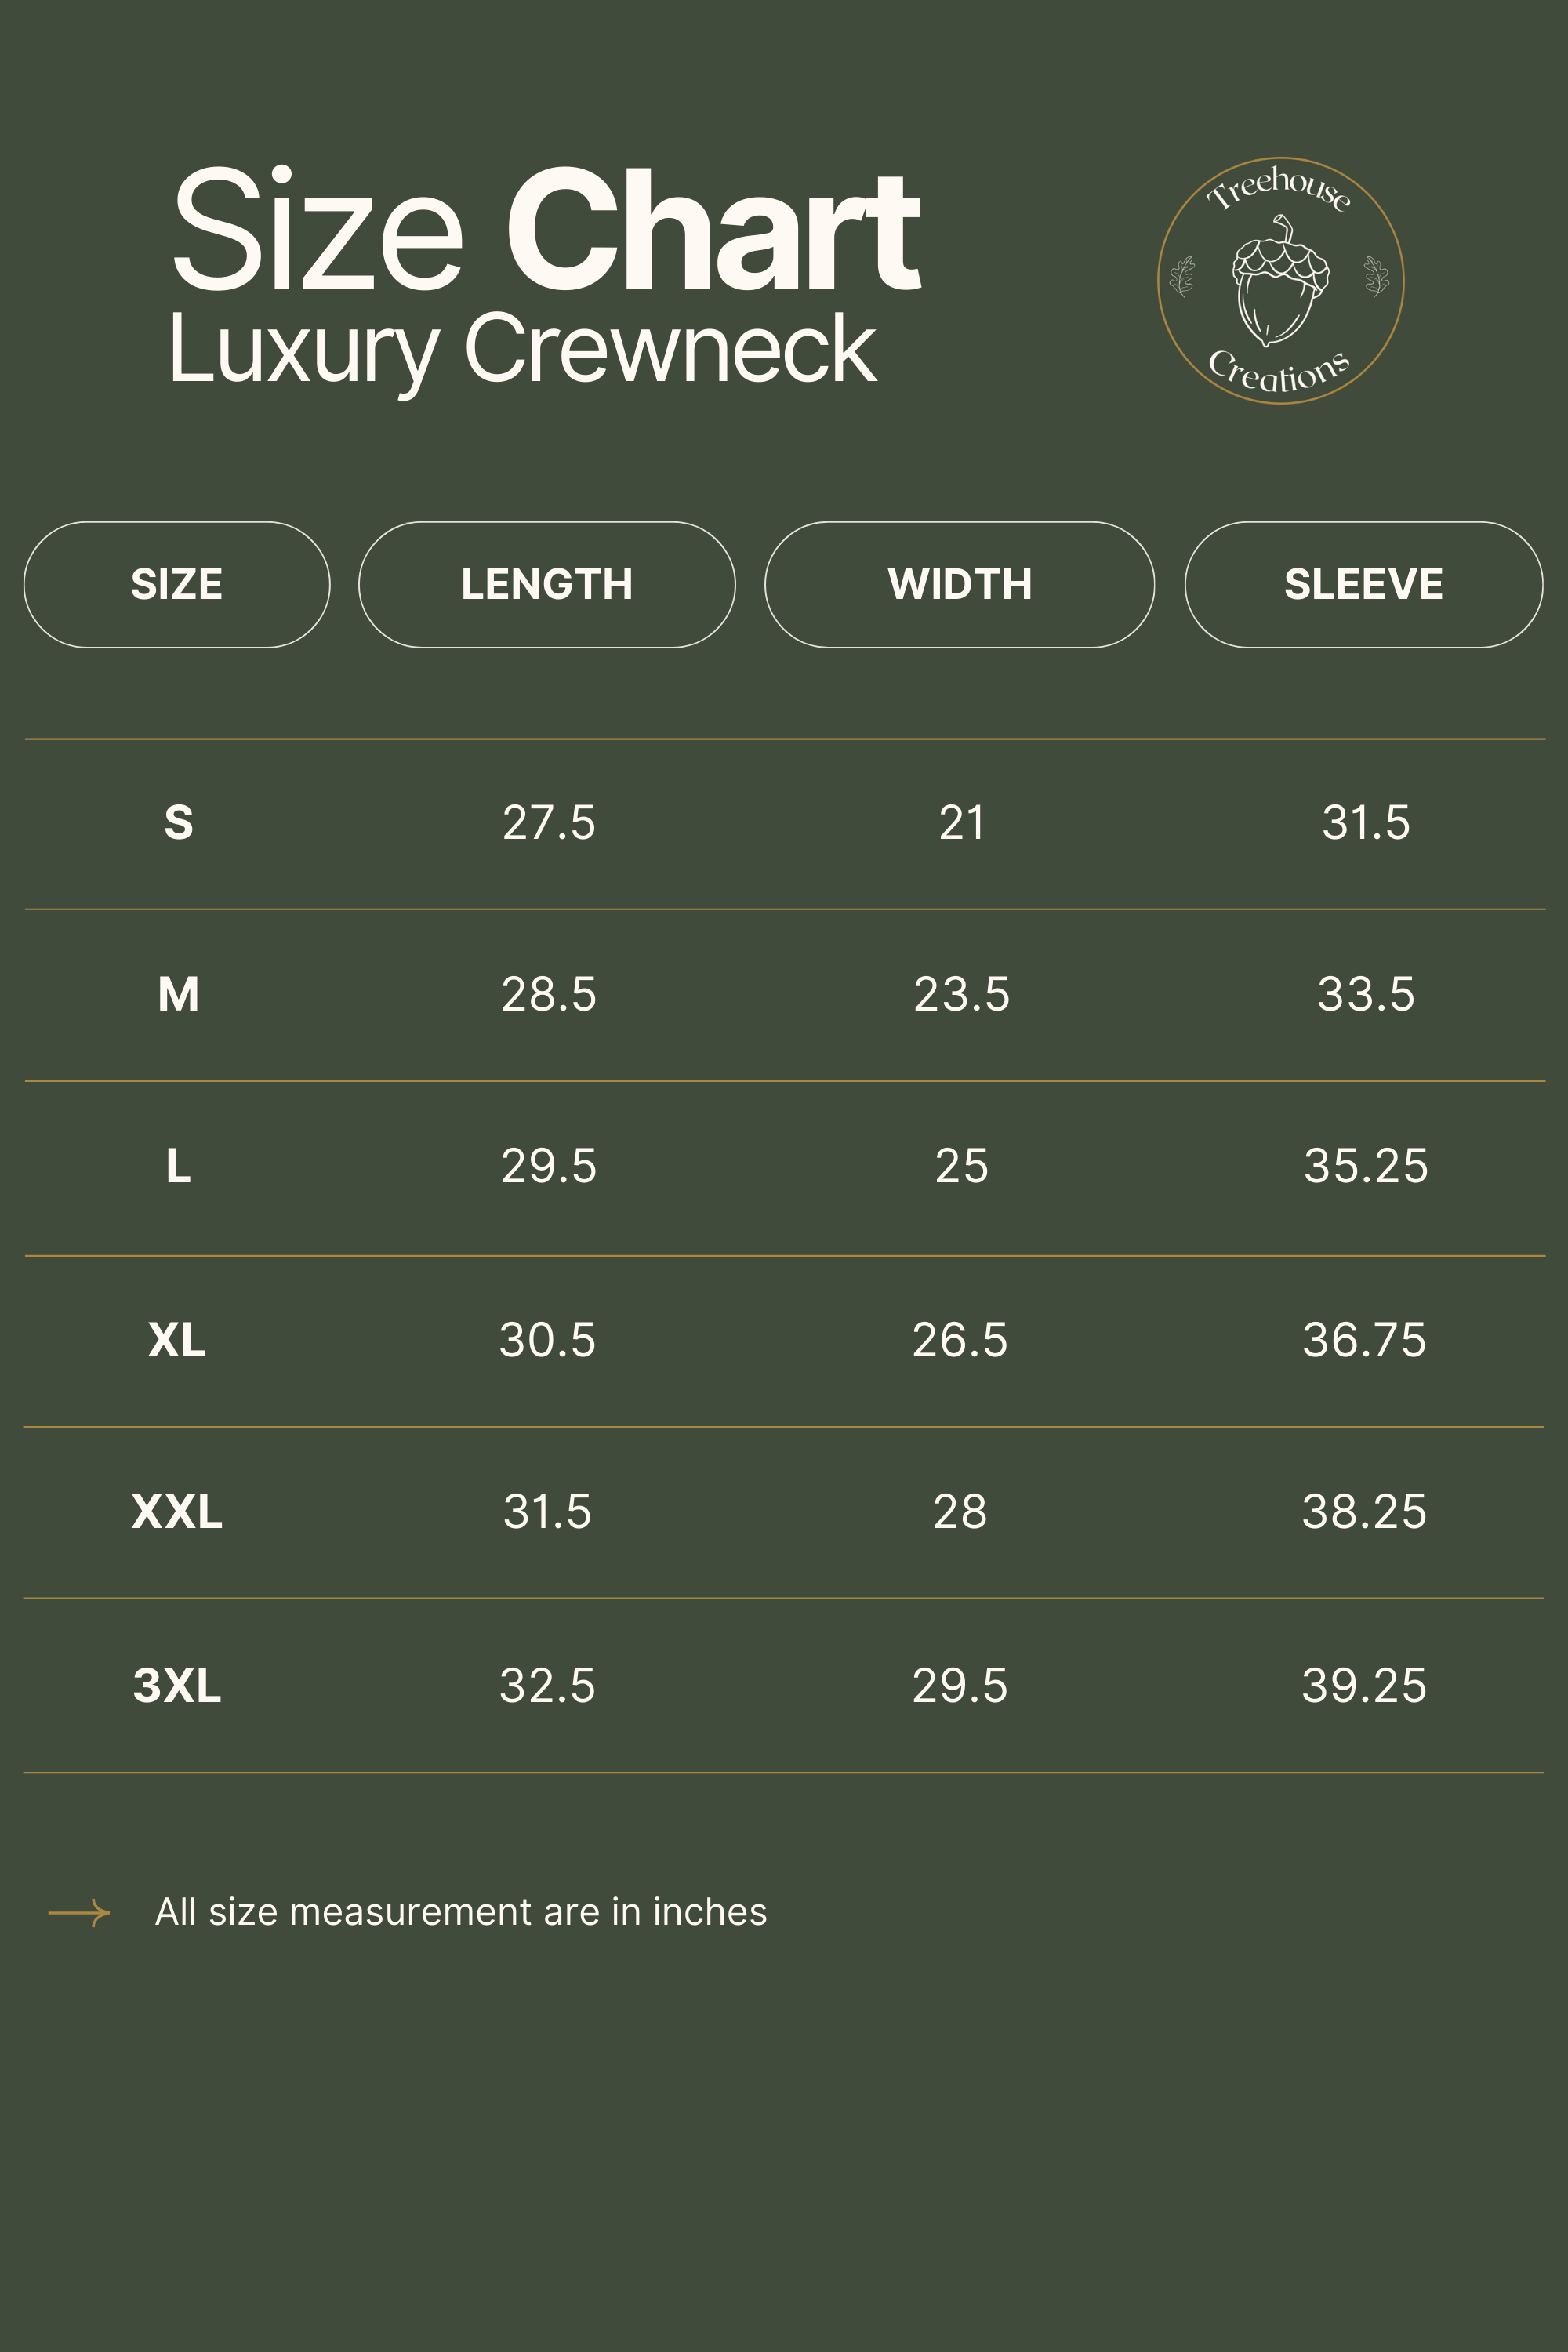
Task: Click the measurements in inches note
Action: [461, 1912]
